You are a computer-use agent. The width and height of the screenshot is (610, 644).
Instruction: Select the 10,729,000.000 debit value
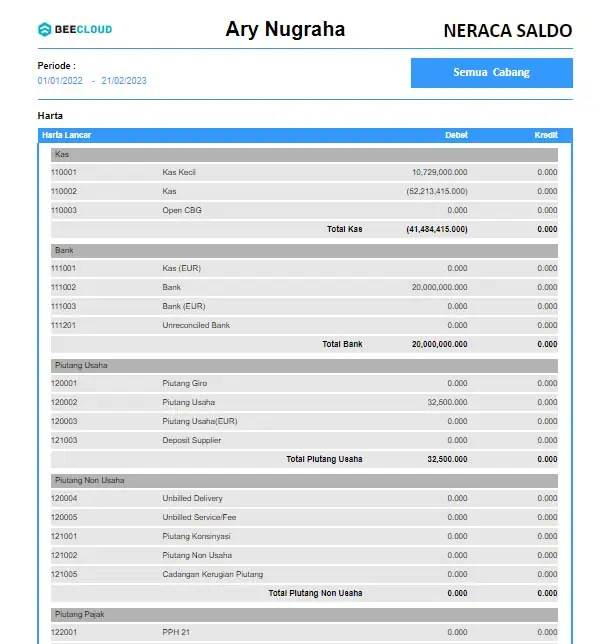[440, 172]
